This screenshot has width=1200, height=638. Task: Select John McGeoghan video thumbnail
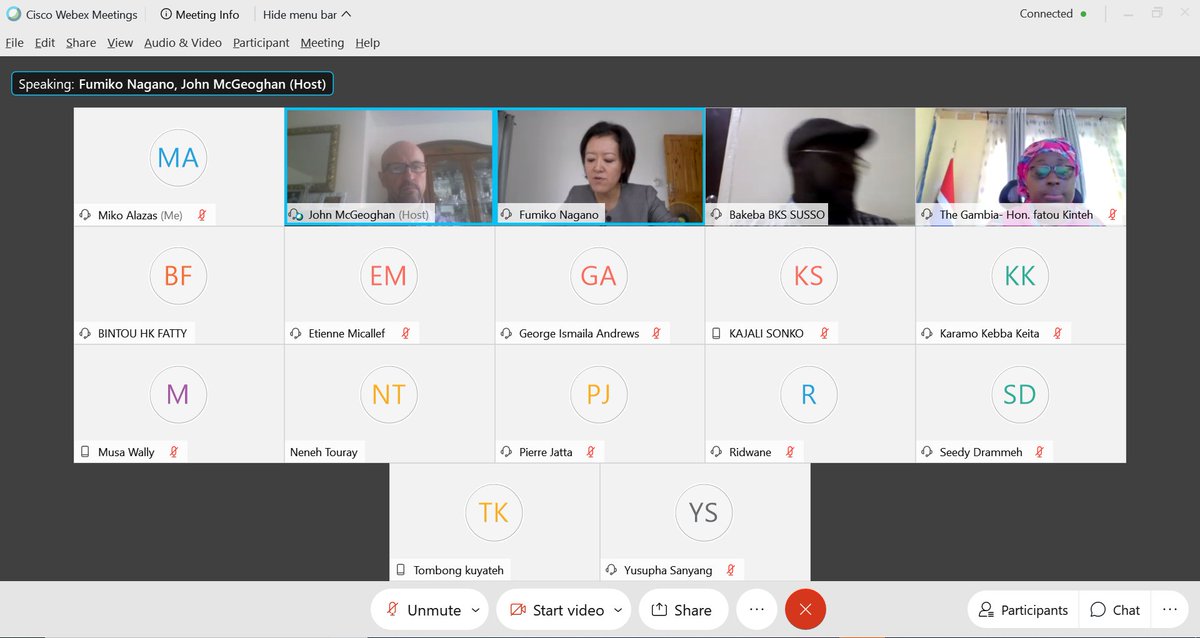click(389, 166)
